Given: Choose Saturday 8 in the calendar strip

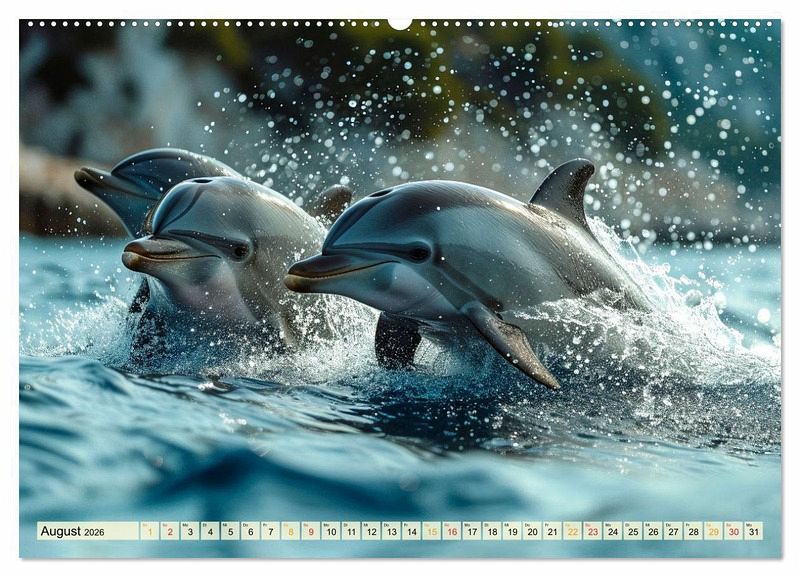Looking at the screenshot, I should click(x=291, y=531).
